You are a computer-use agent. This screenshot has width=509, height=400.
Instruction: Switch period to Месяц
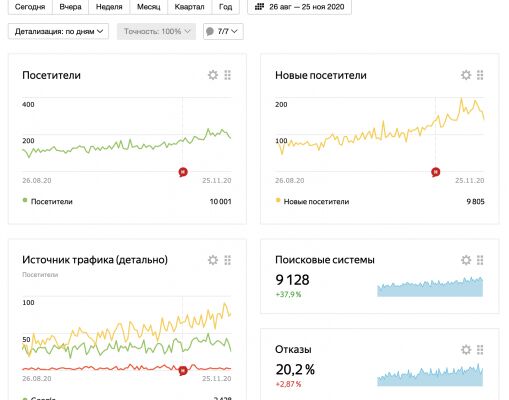148,7
